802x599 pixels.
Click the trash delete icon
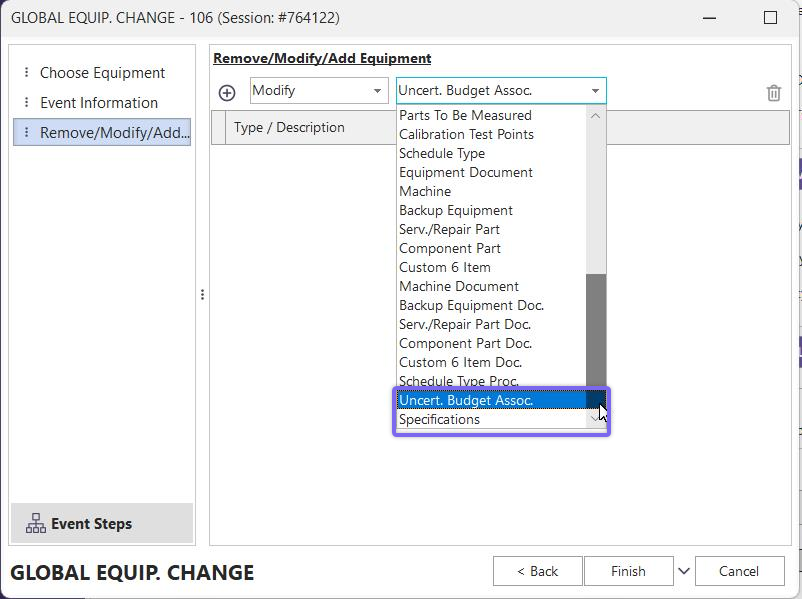(x=773, y=93)
